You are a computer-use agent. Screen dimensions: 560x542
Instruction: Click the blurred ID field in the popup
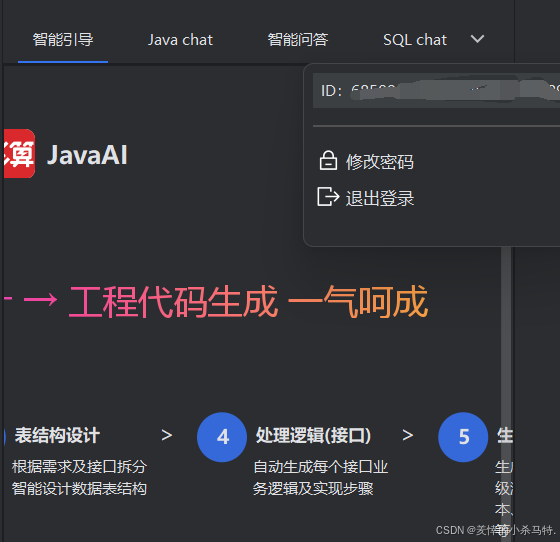(436, 91)
